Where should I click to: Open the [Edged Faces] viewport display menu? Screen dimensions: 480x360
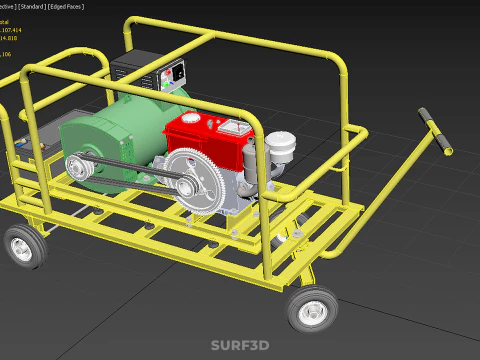(x=66, y=6)
